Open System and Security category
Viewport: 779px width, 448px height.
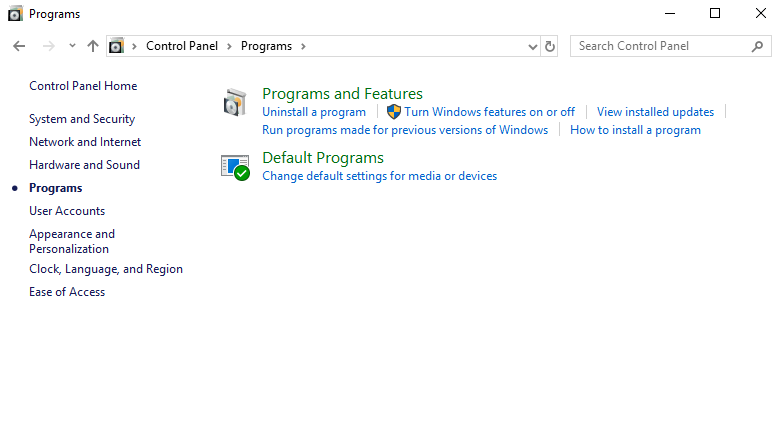click(82, 119)
